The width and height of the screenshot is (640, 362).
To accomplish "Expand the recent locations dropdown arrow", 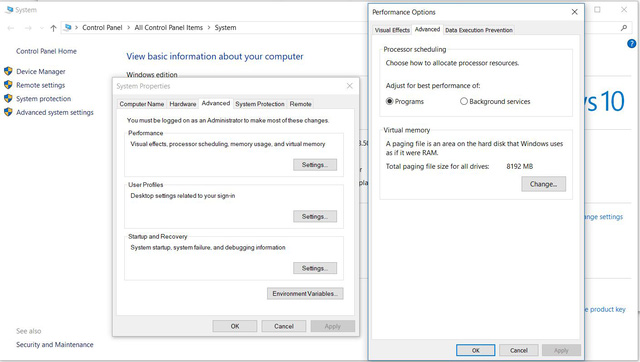I will [x=42, y=28].
